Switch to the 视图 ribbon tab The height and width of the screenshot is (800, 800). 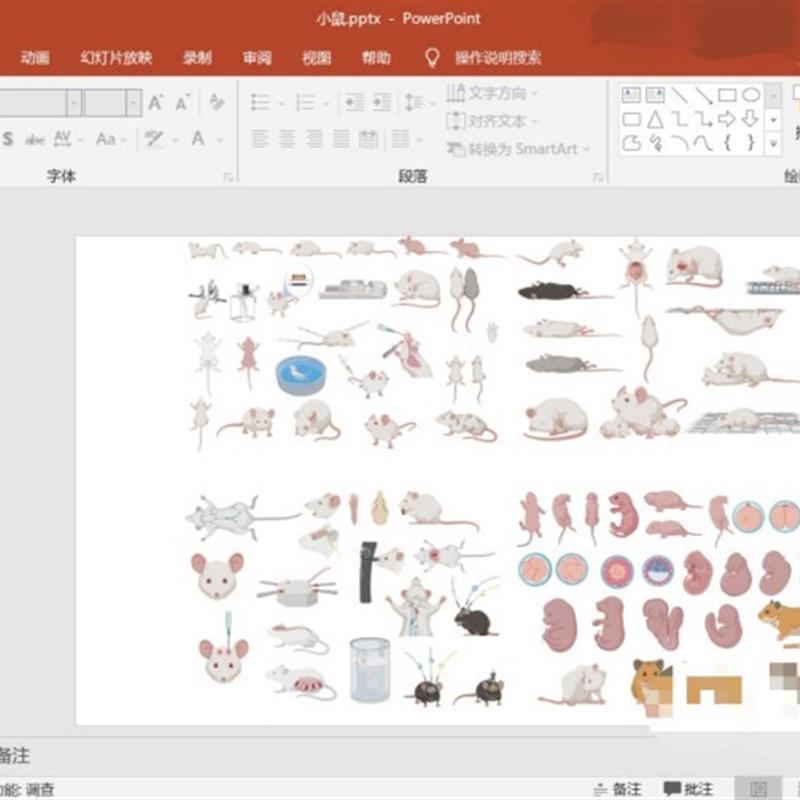point(315,58)
